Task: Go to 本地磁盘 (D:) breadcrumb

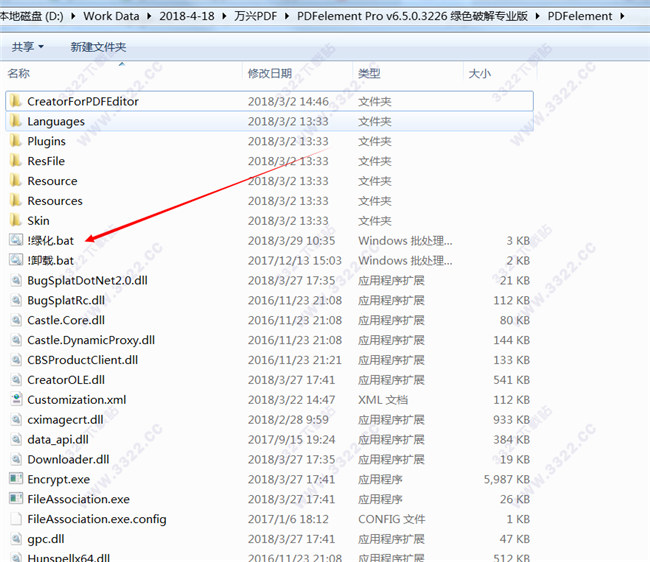Action: click(x=32, y=16)
